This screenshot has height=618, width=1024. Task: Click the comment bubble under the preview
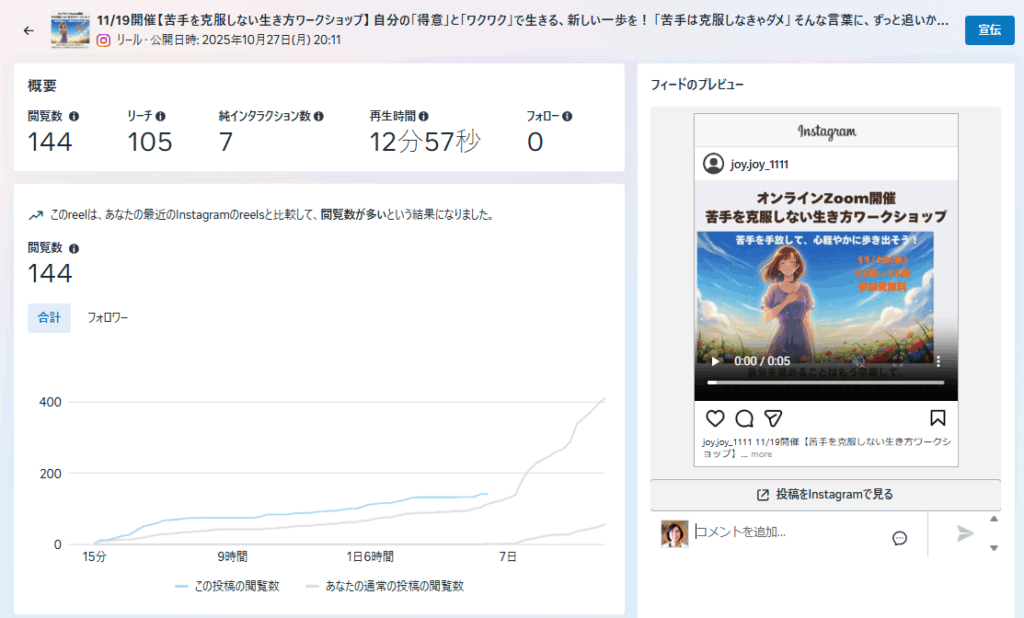[x=744, y=418]
